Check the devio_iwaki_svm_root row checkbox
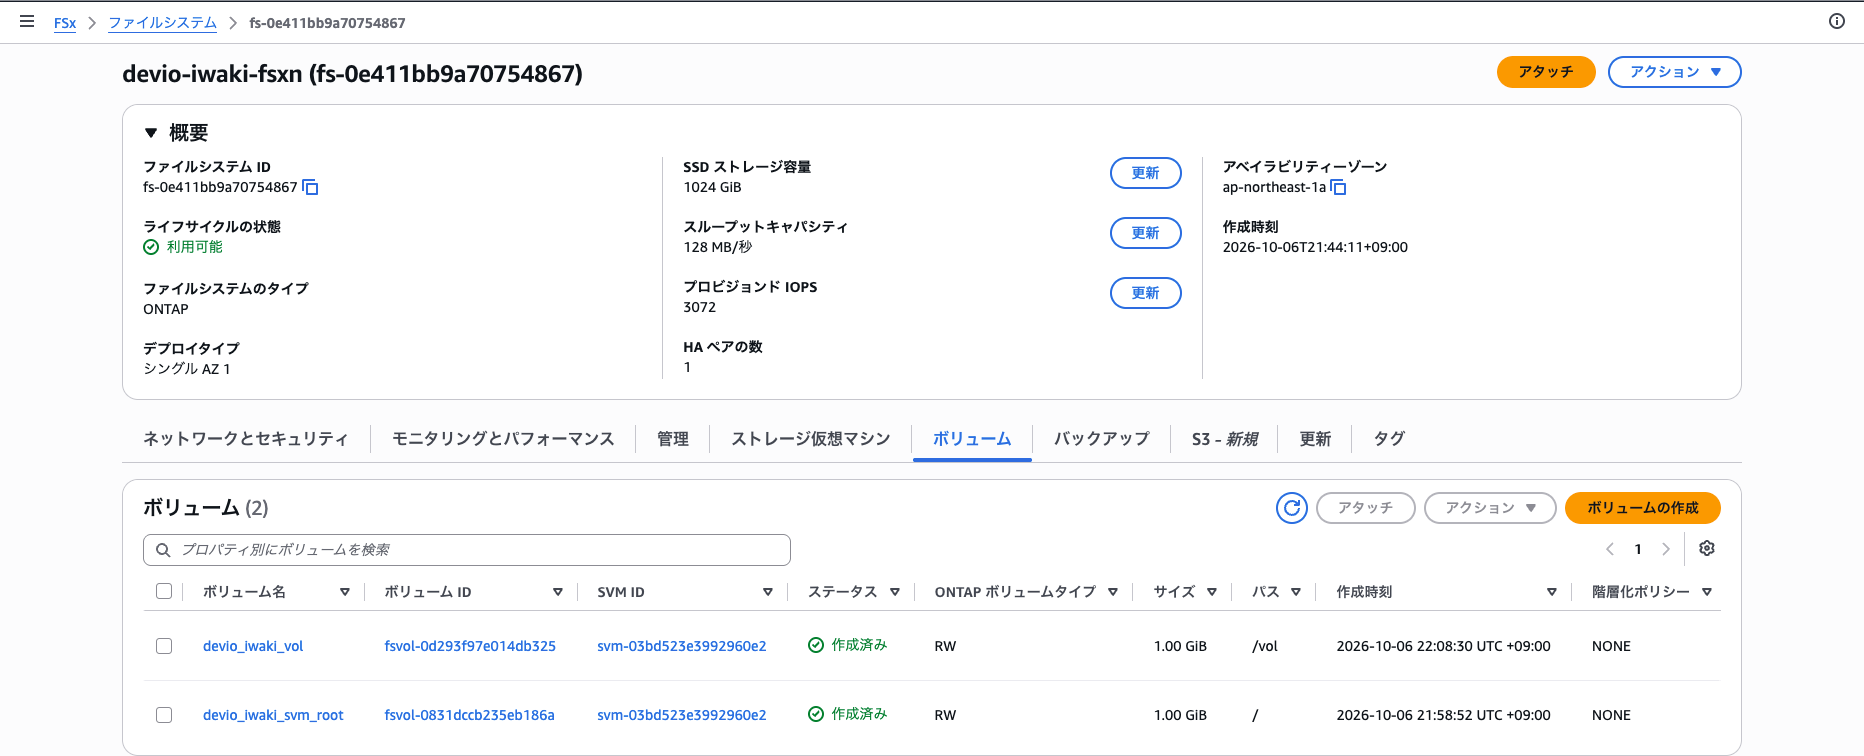The width and height of the screenshot is (1864, 756). (164, 715)
